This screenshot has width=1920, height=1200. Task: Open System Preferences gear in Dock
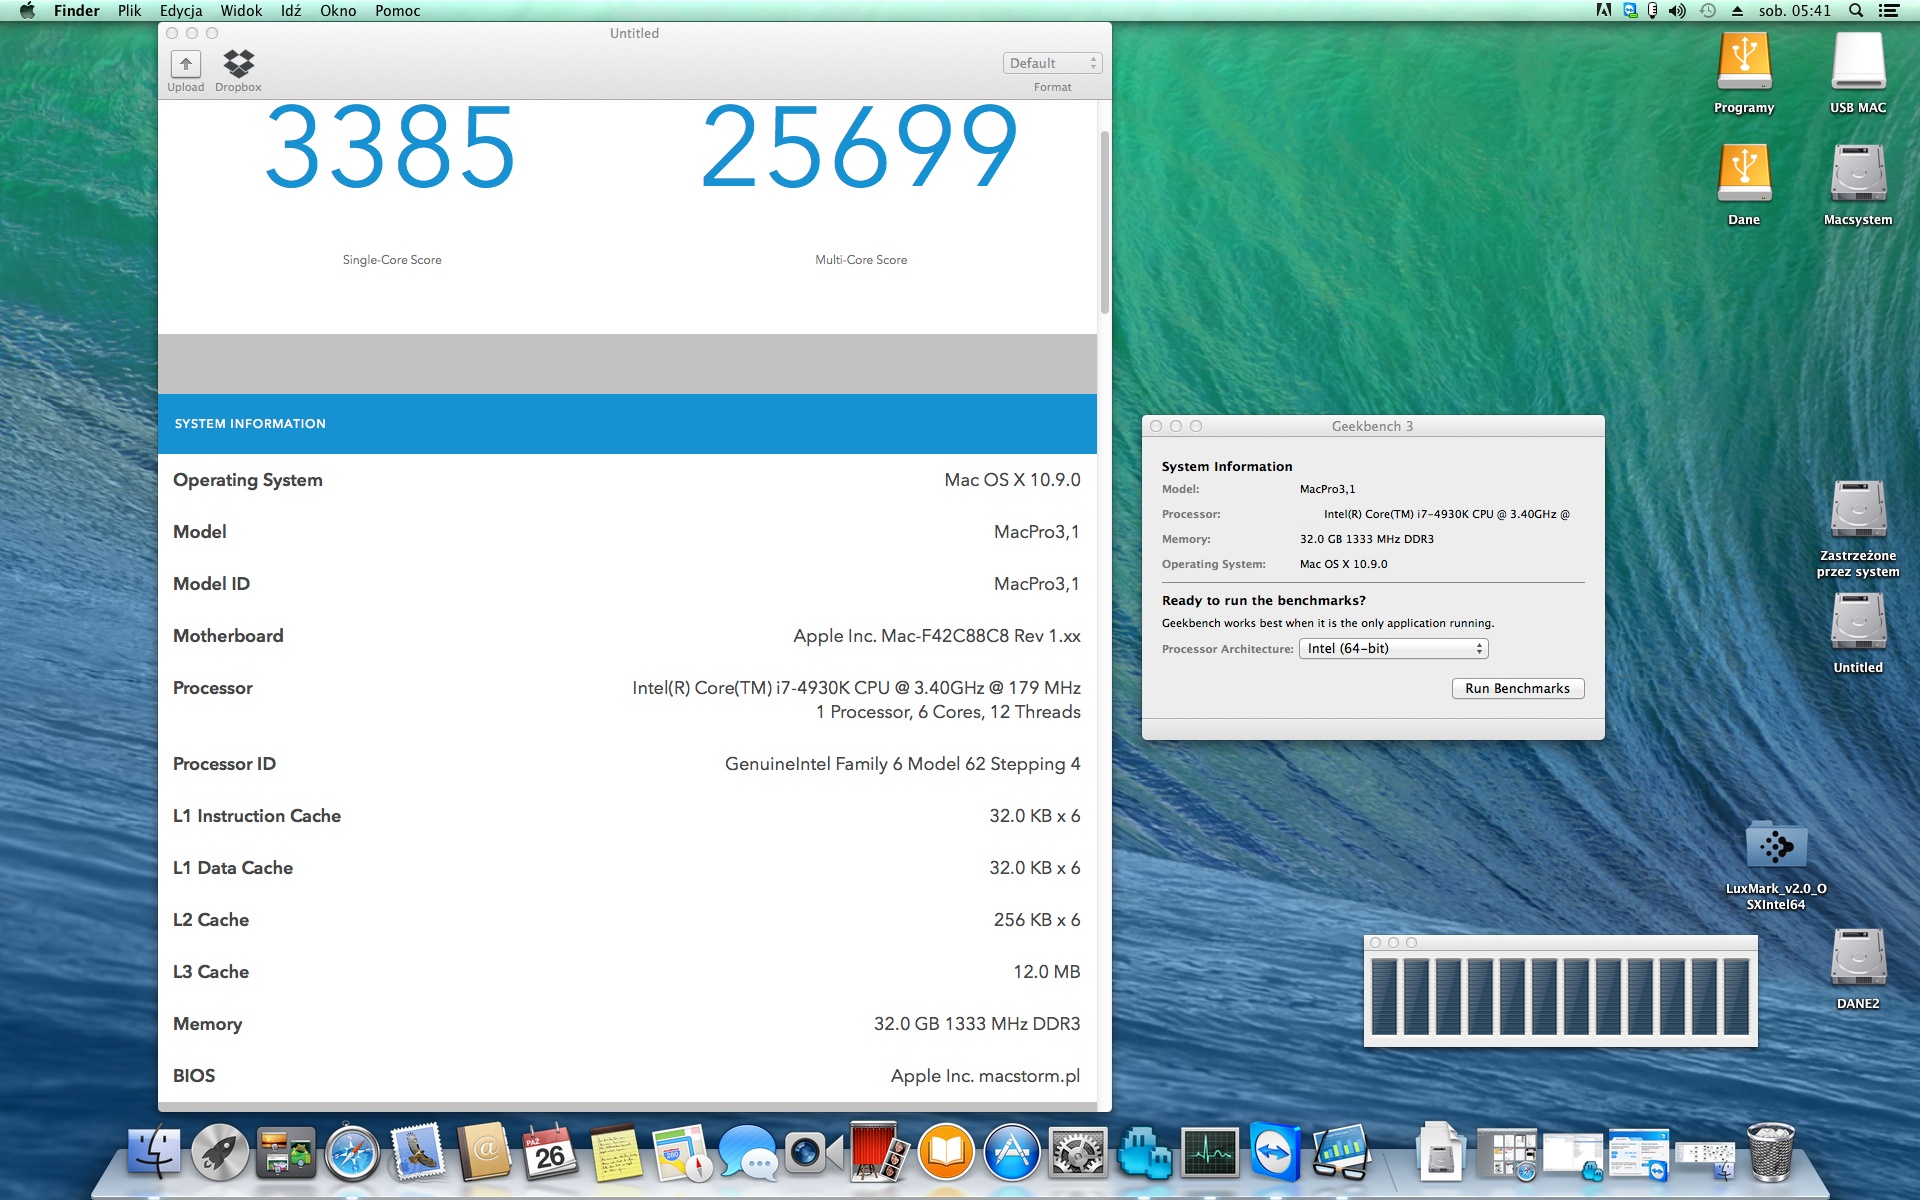pos(1077,1151)
